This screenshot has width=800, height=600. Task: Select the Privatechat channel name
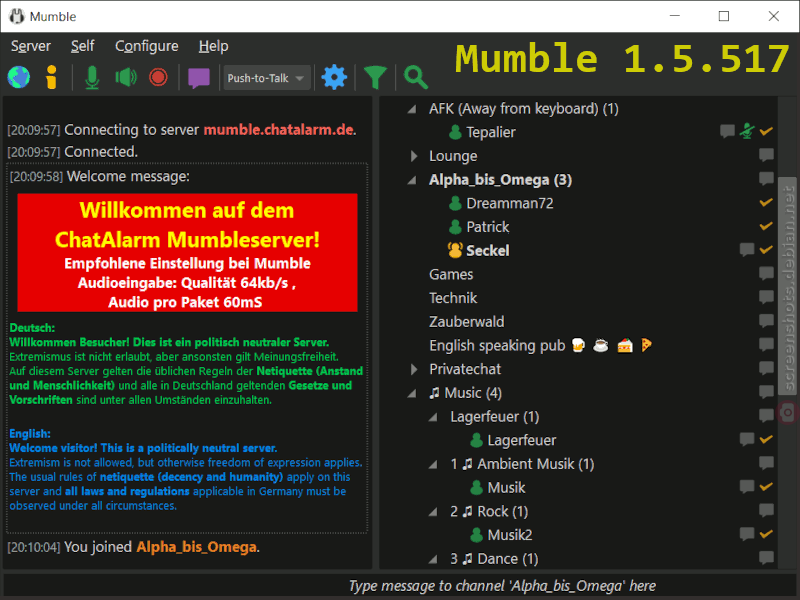[x=465, y=369]
